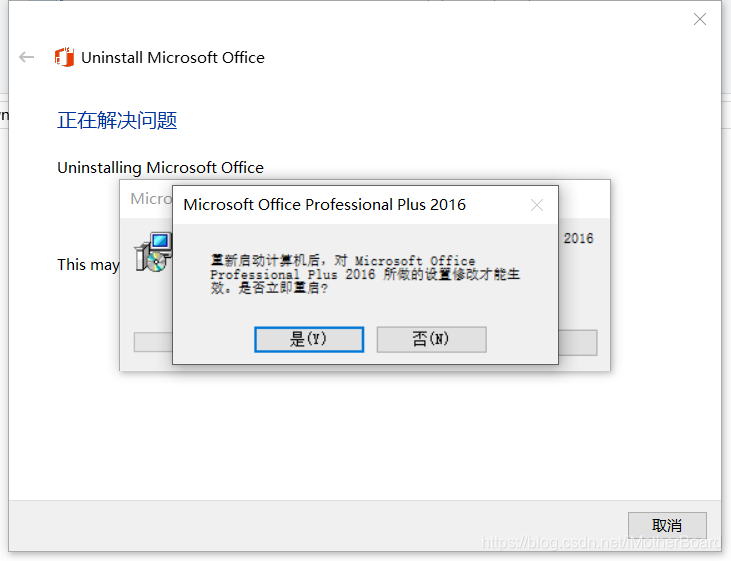Click the 正在解决问题 heading
Screen dimensions: 731x561
pyautogui.click(x=117, y=120)
